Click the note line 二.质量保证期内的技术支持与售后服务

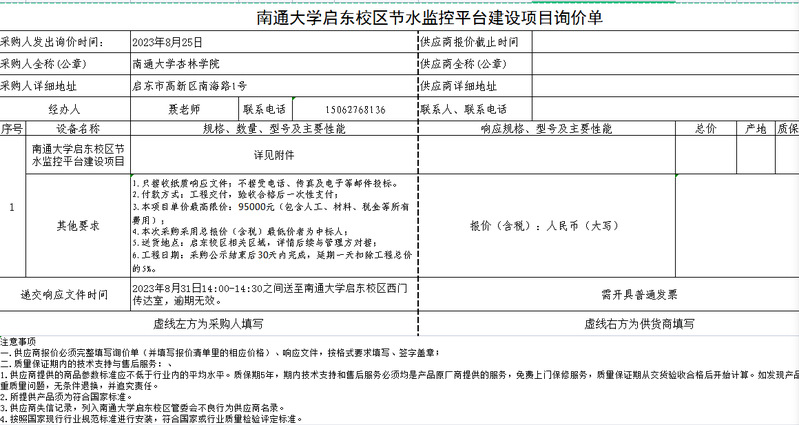pyautogui.click(x=86, y=364)
